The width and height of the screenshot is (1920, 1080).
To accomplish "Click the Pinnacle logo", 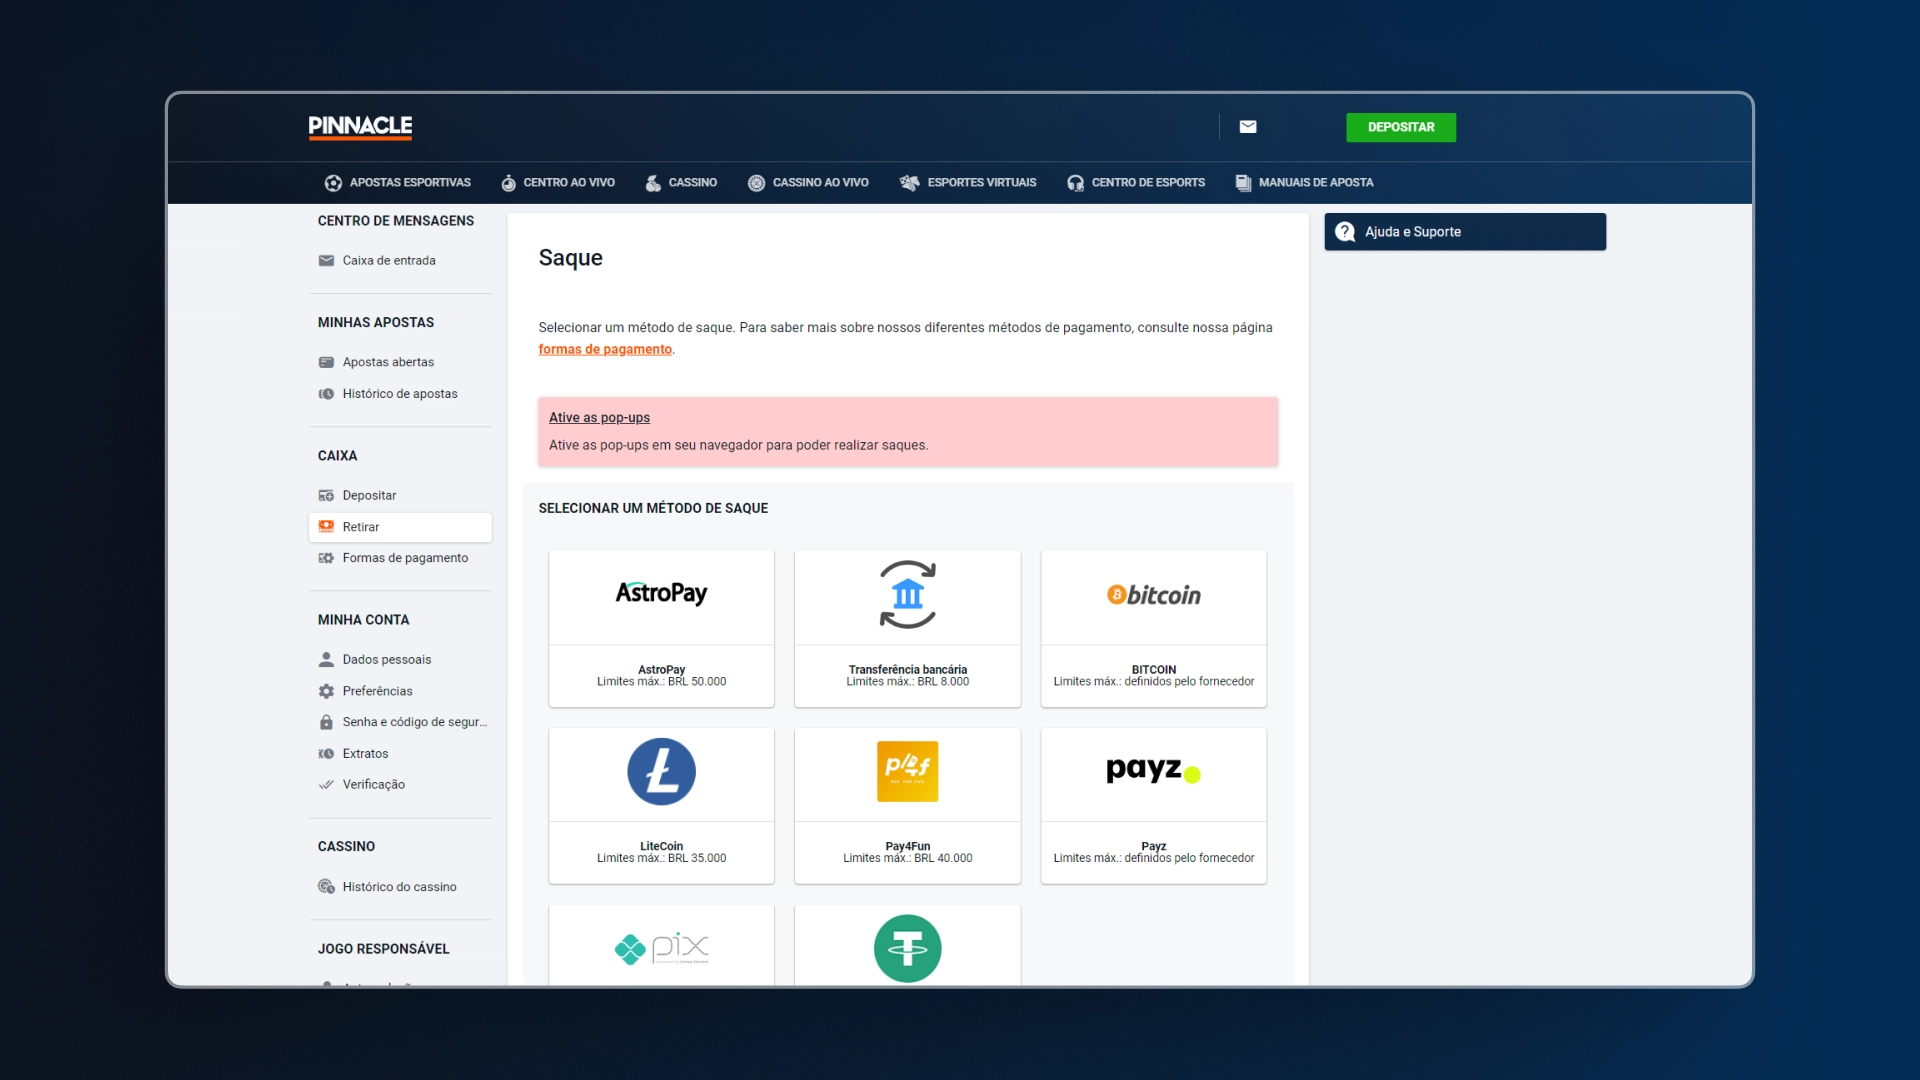I will tap(360, 126).
